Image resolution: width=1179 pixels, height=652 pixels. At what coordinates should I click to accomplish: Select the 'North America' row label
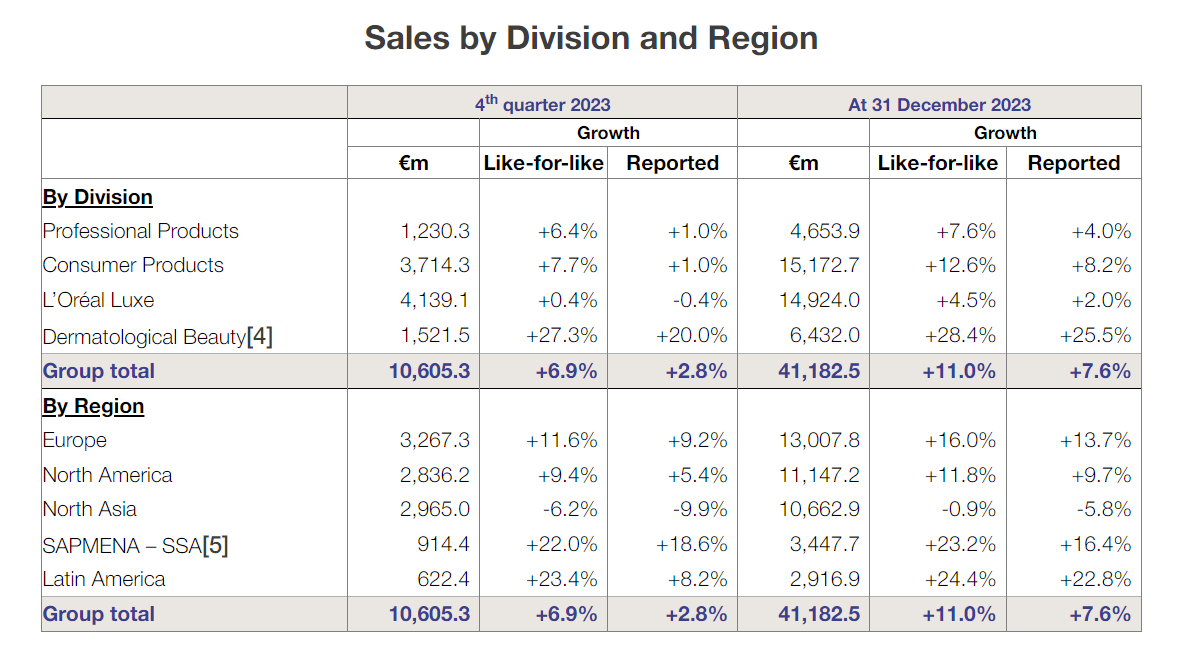tap(108, 475)
